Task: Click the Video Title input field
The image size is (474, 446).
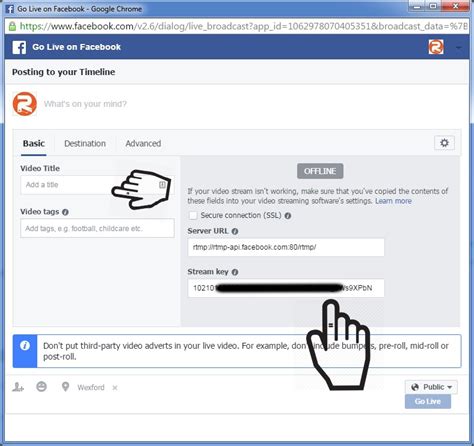Action: point(97,185)
